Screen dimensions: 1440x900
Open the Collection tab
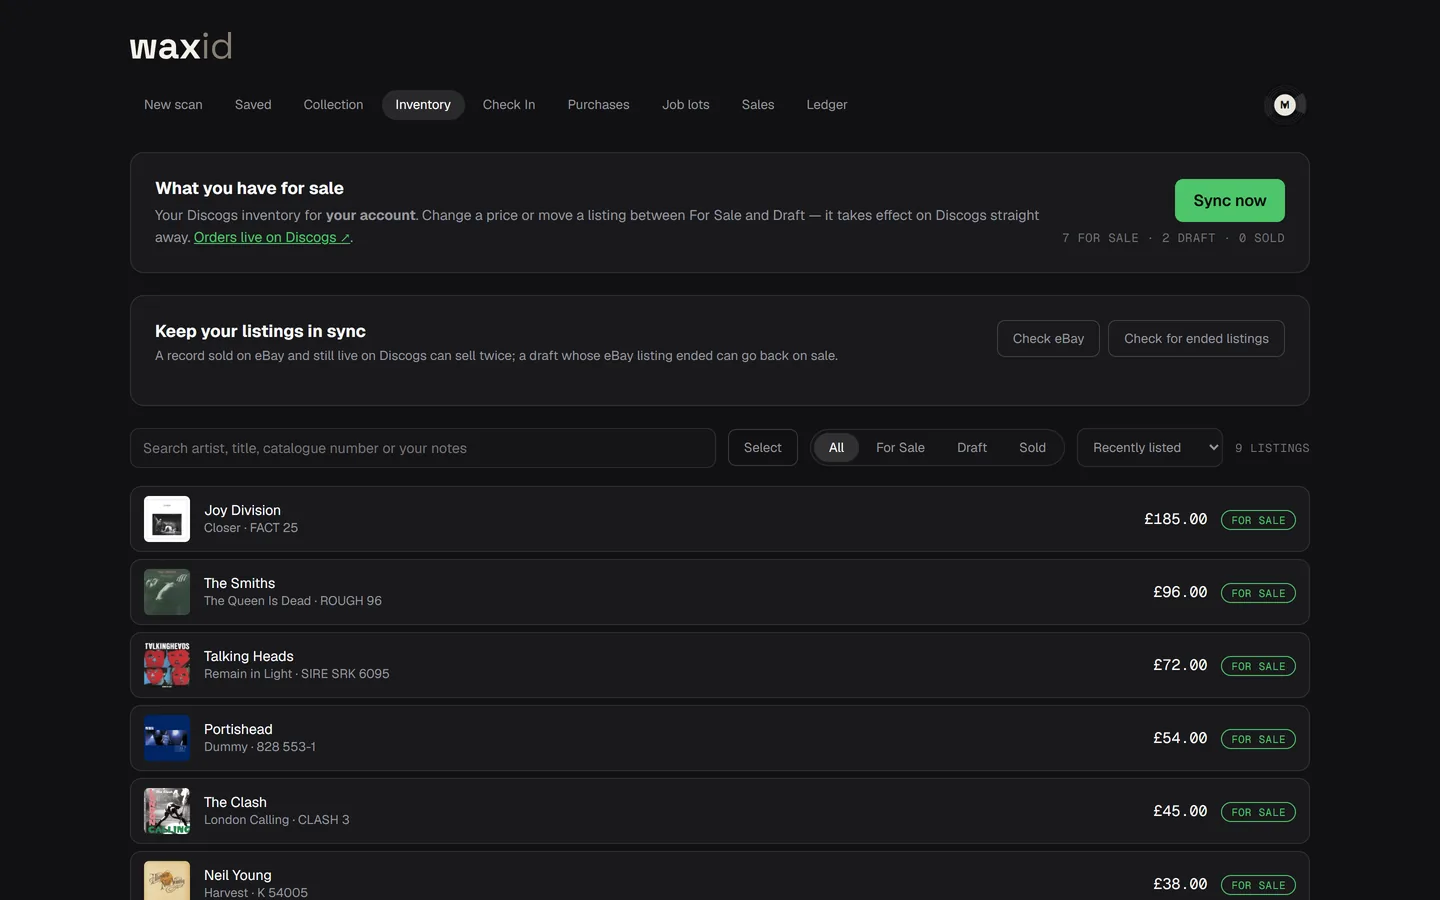coord(333,105)
